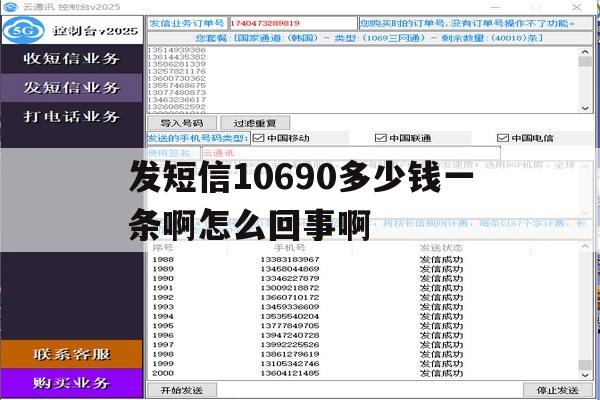Close the 云通讯 控制台 window
600x400 pixels.
pos(577,7)
